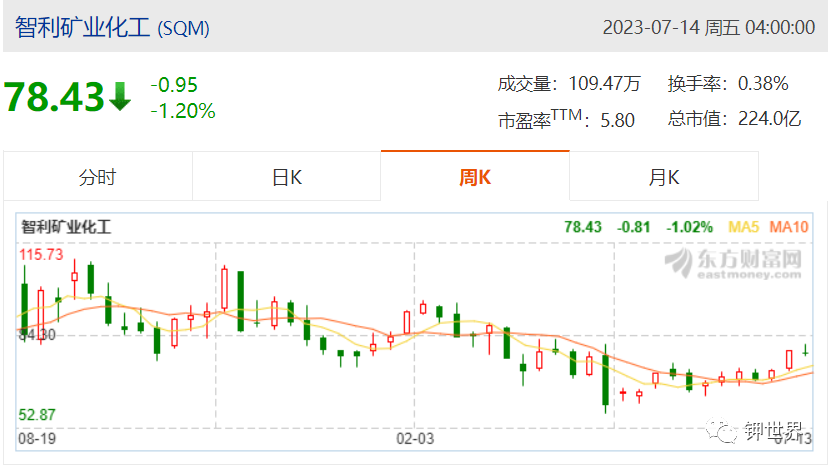Image resolution: width=830 pixels, height=467 pixels.
Task: Click the 东方财富网 watermark logo
Action: (733, 263)
